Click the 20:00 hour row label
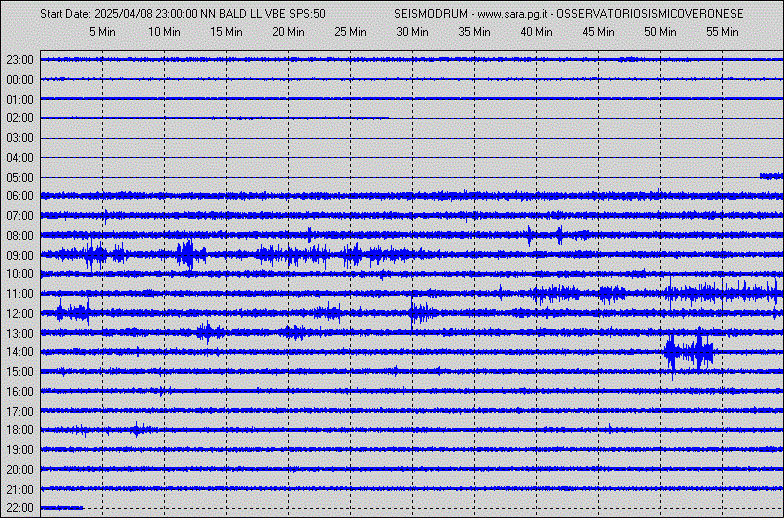The image size is (784, 518). pos(20,470)
